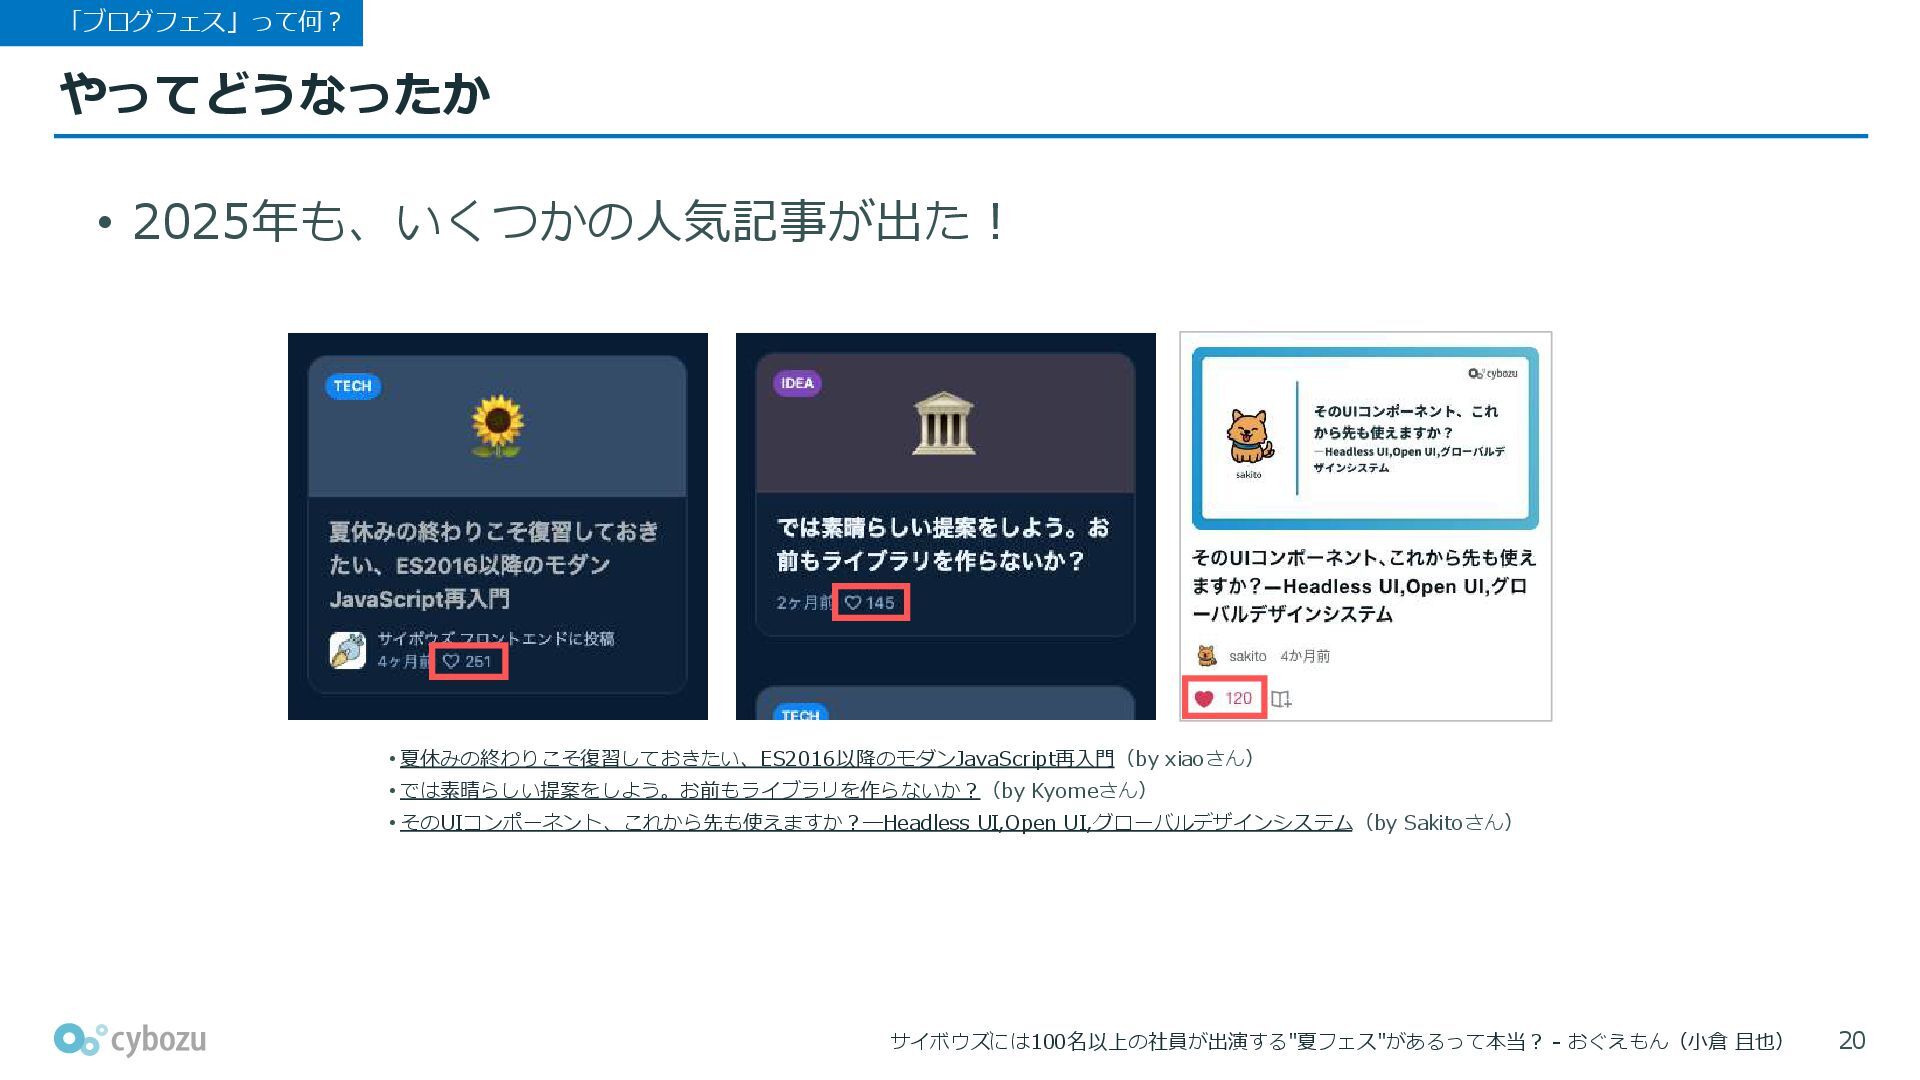Click the heart icon next to 251
The image size is (1920, 1080).
(451, 661)
